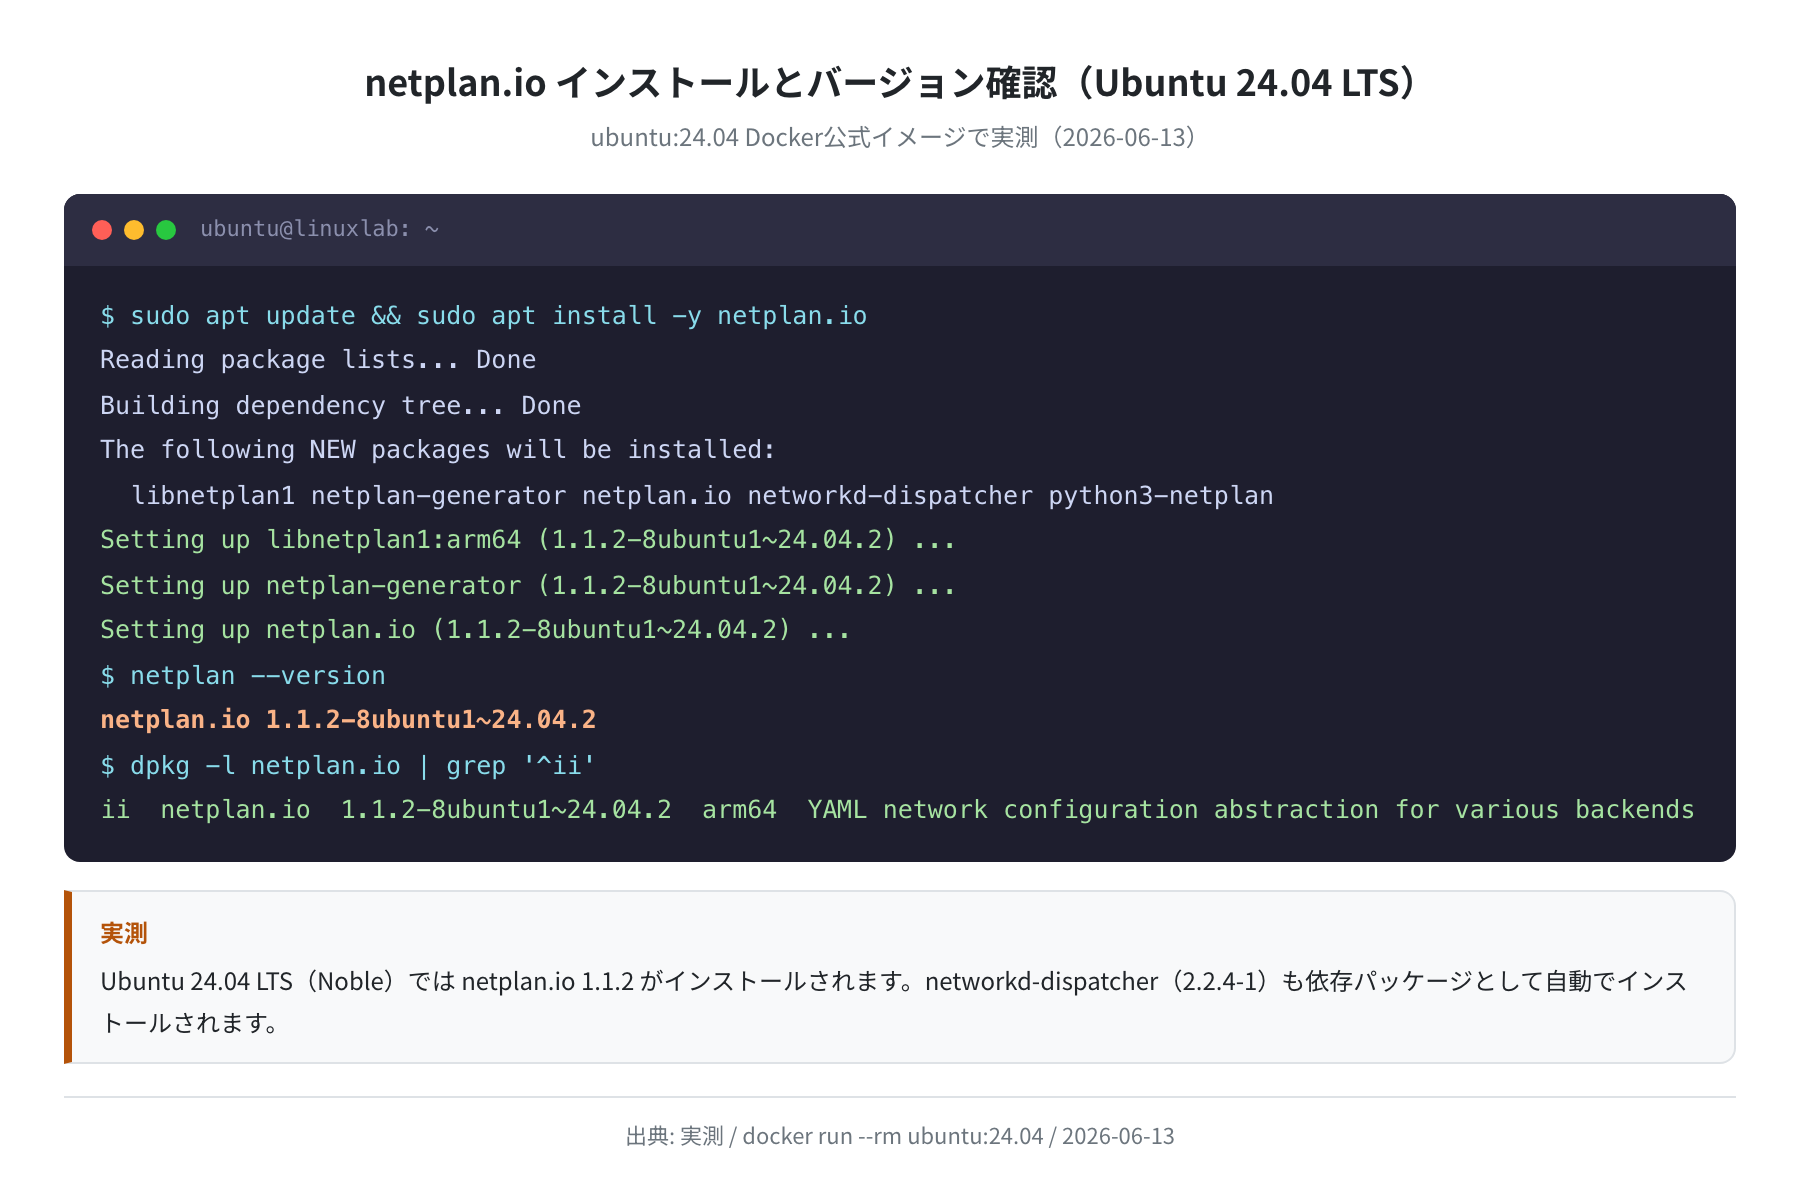The image size is (1800, 1192).
Task: Click the package list line starting with libnetplan1
Action: point(702,495)
